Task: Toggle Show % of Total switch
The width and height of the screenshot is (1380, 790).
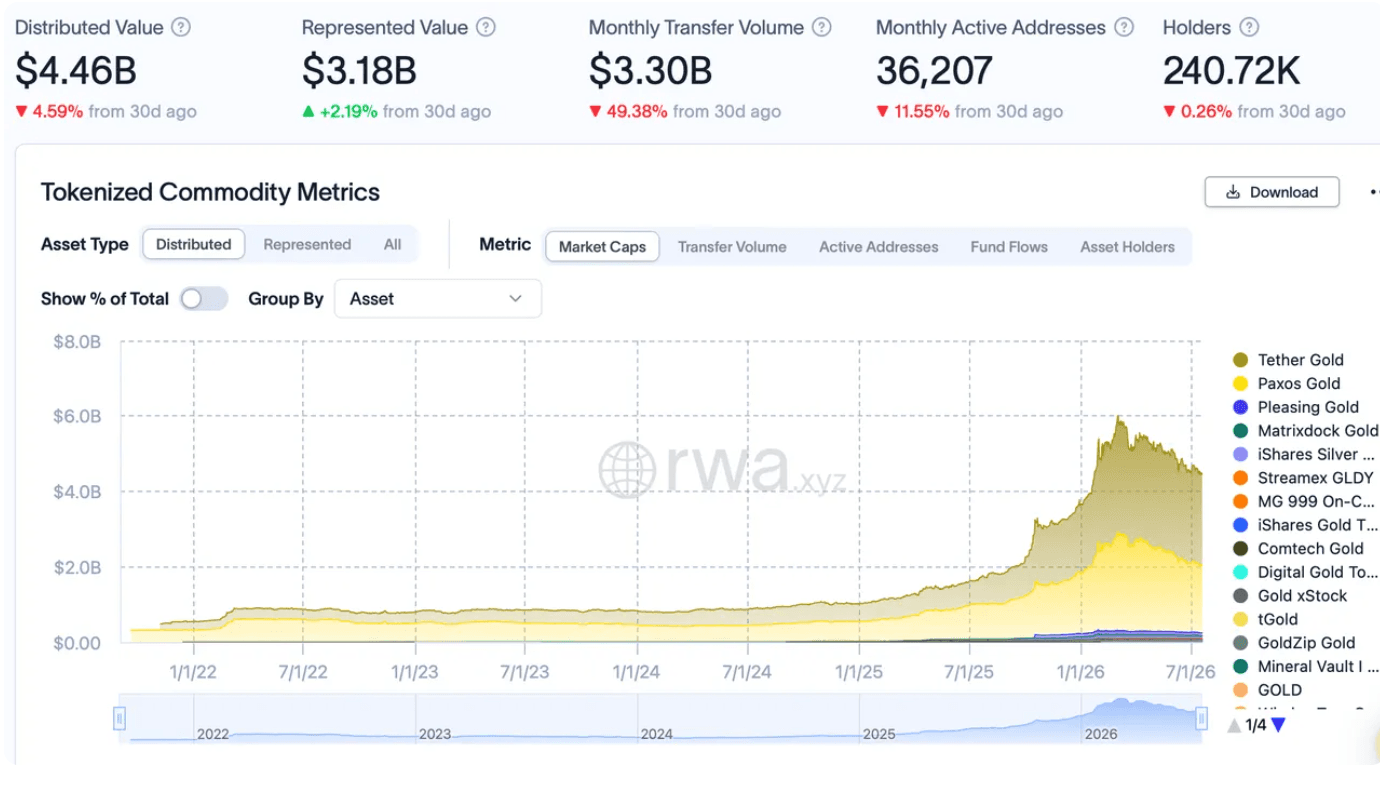Action: click(205, 299)
